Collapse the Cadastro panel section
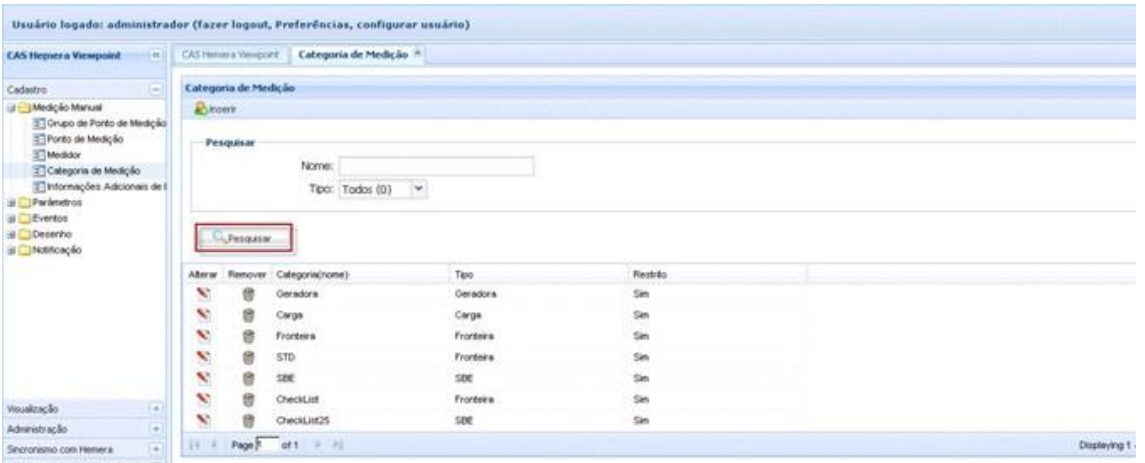The width and height of the screenshot is (1145, 463). tap(156, 90)
